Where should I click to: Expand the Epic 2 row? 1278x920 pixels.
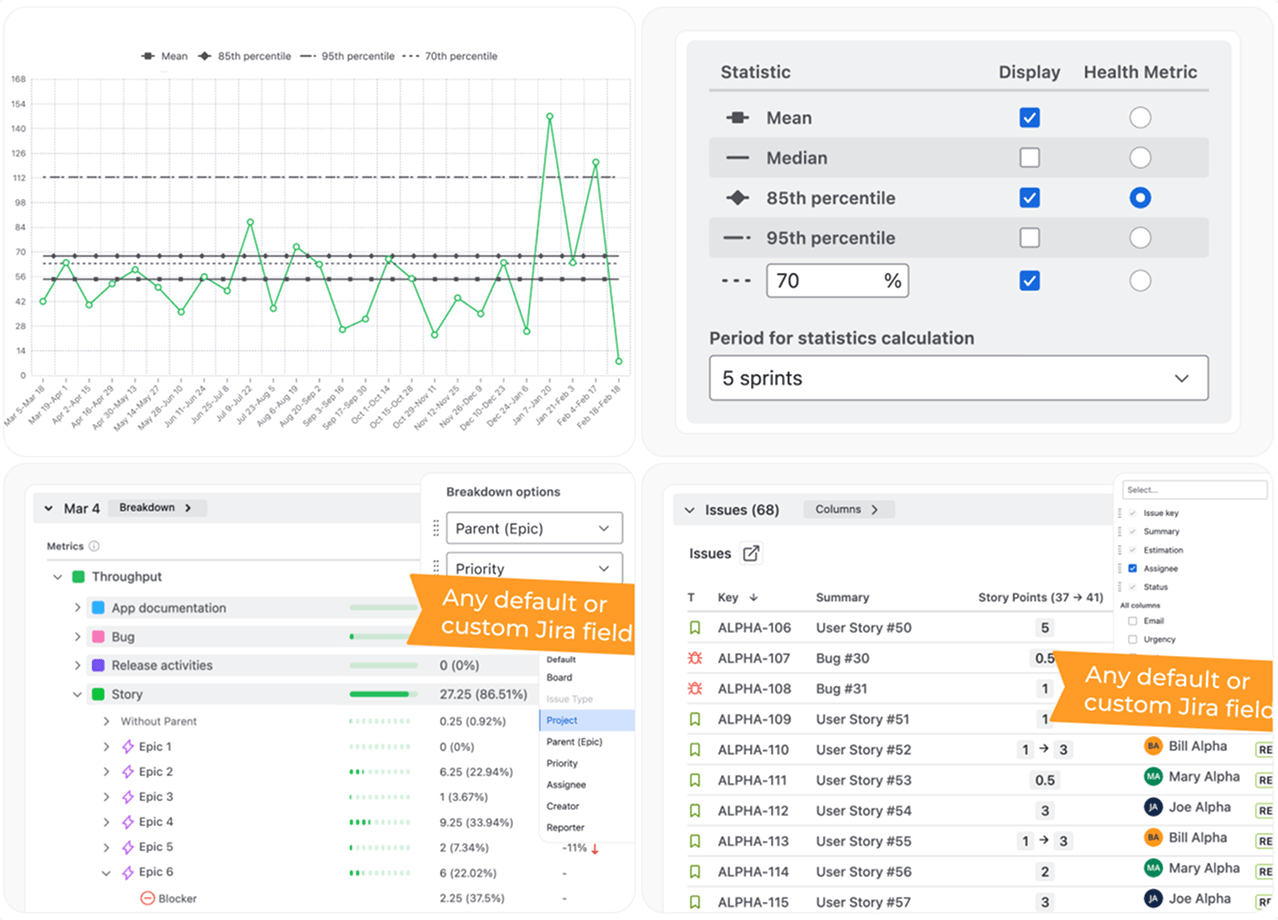pyautogui.click(x=106, y=772)
